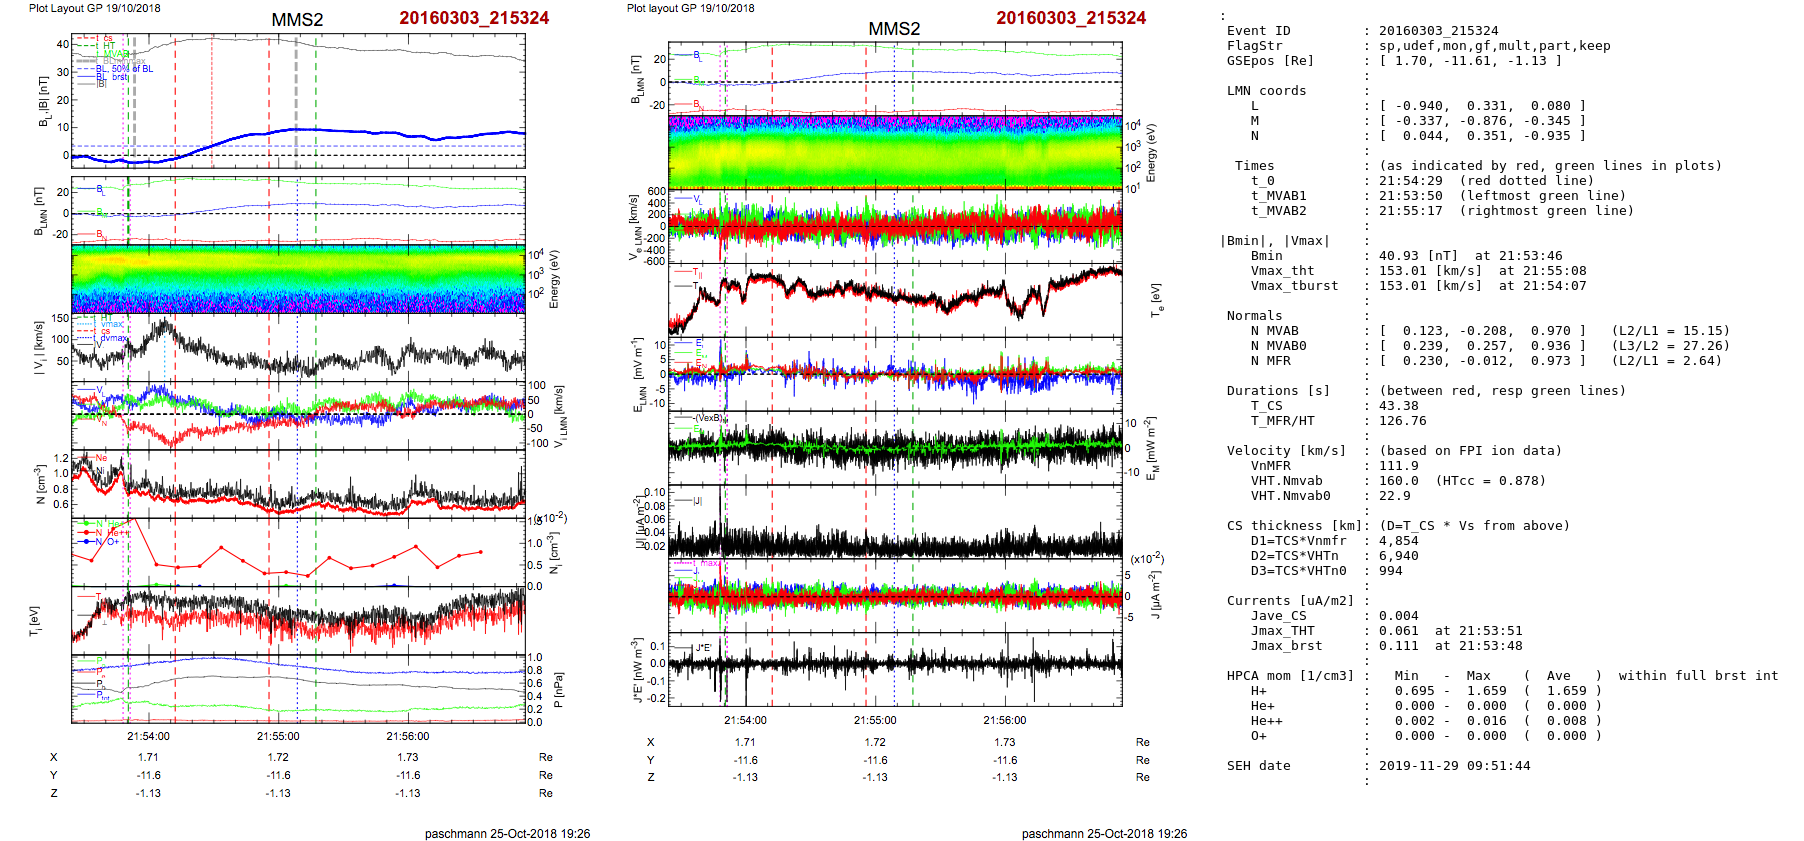Screen dimensions: 1804x841
Task: Click the Jmax_brst value 0.111
Action: [x=1398, y=646]
